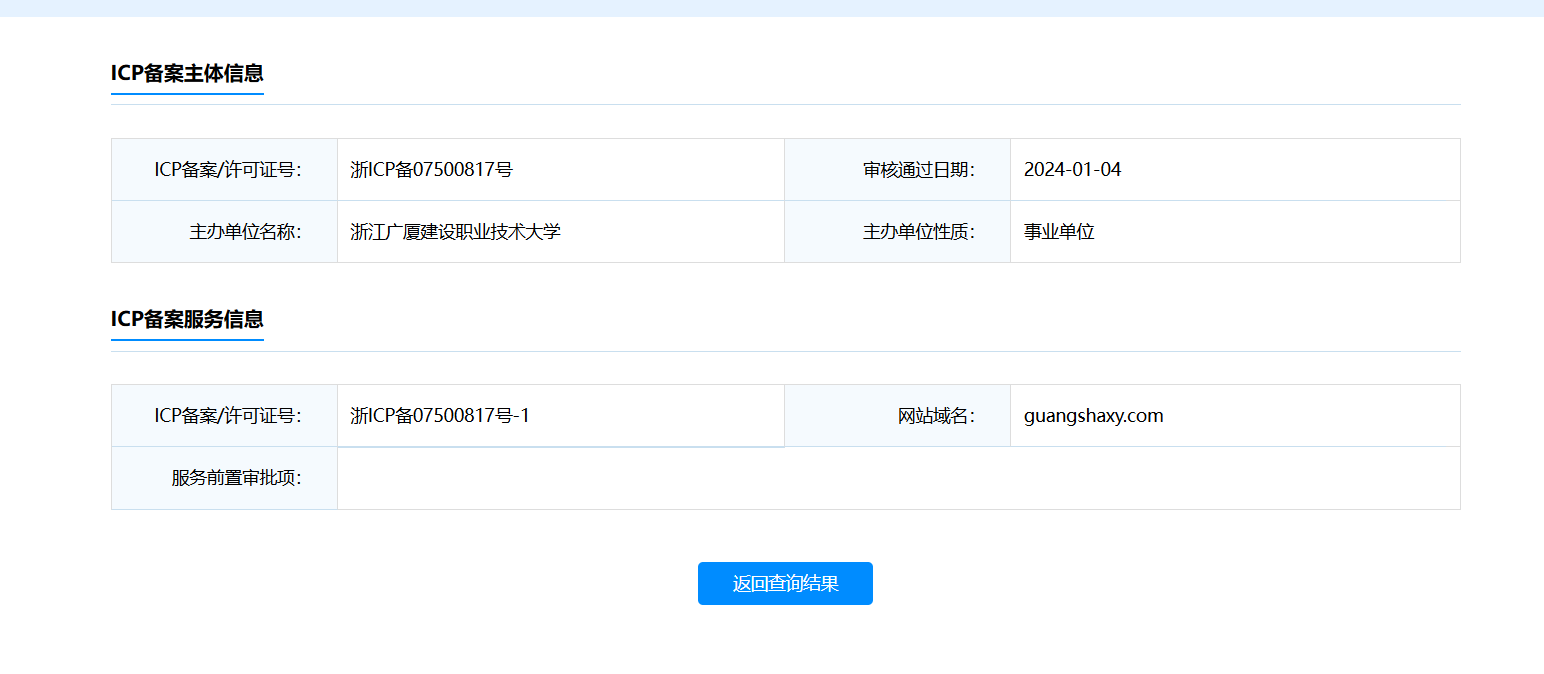1544x674 pixels.
Task: Click license number 浙ICP备07500817号
Action: 432,170
